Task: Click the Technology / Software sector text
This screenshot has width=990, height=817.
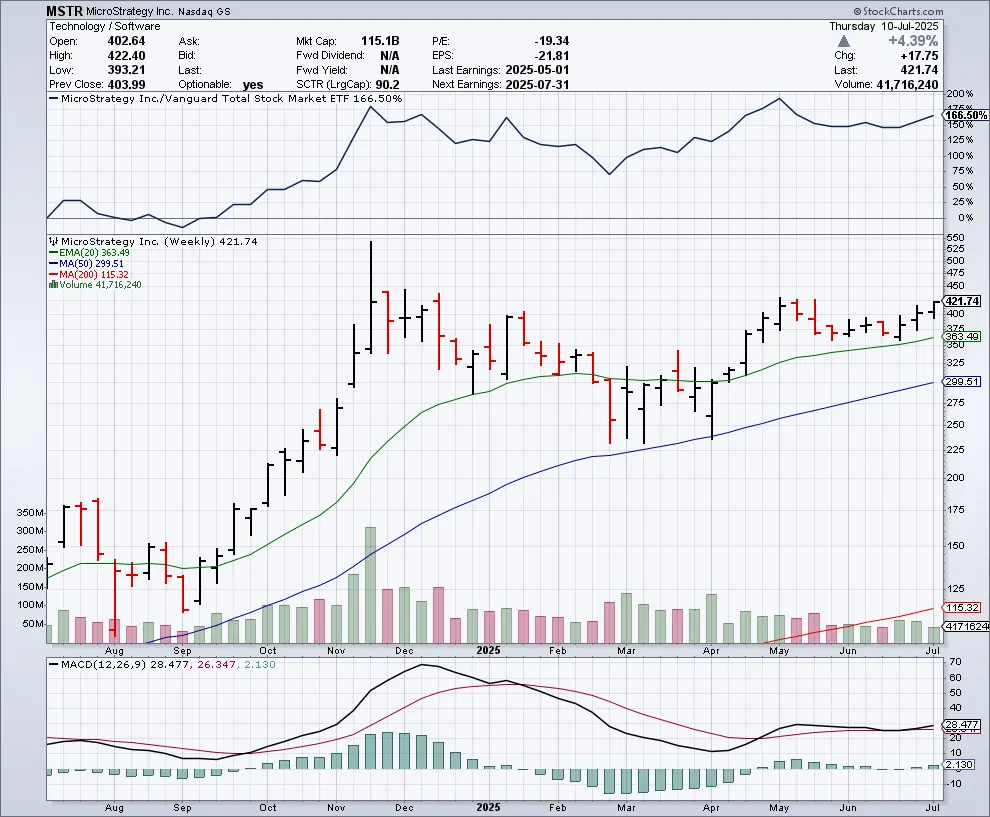Action: [105, 27]
